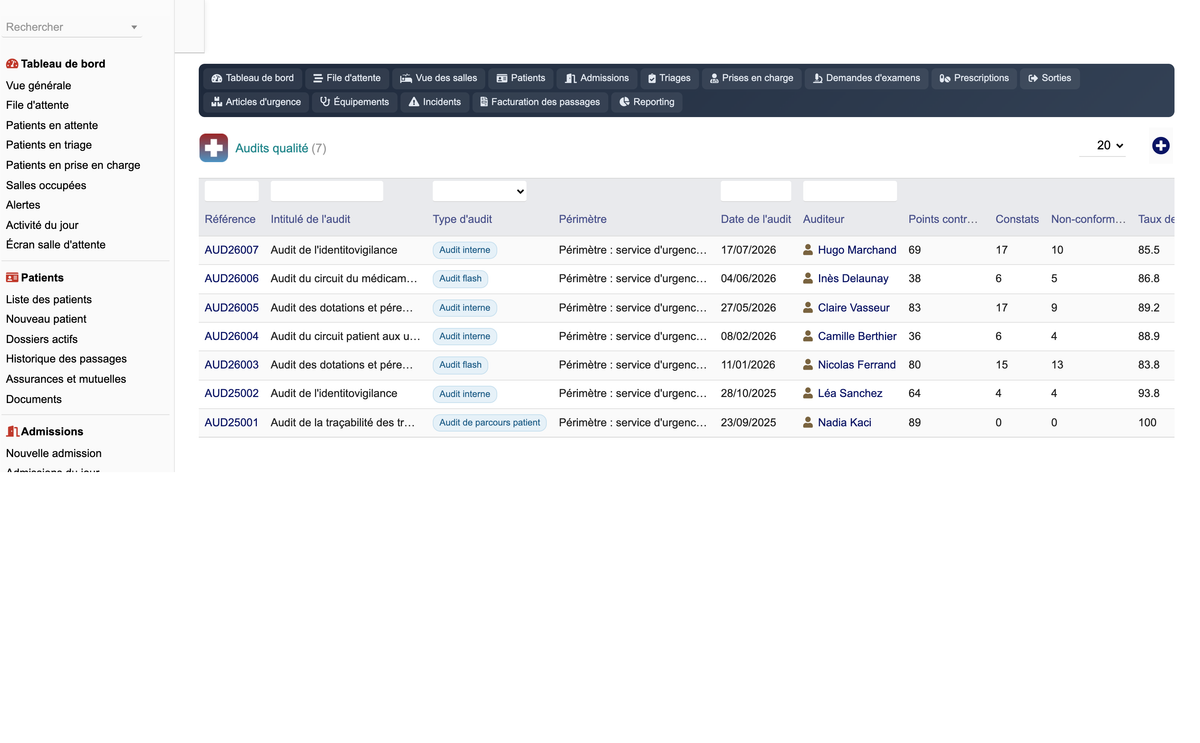Click the Intitulé de l'audit filter field

coord(327,191)
